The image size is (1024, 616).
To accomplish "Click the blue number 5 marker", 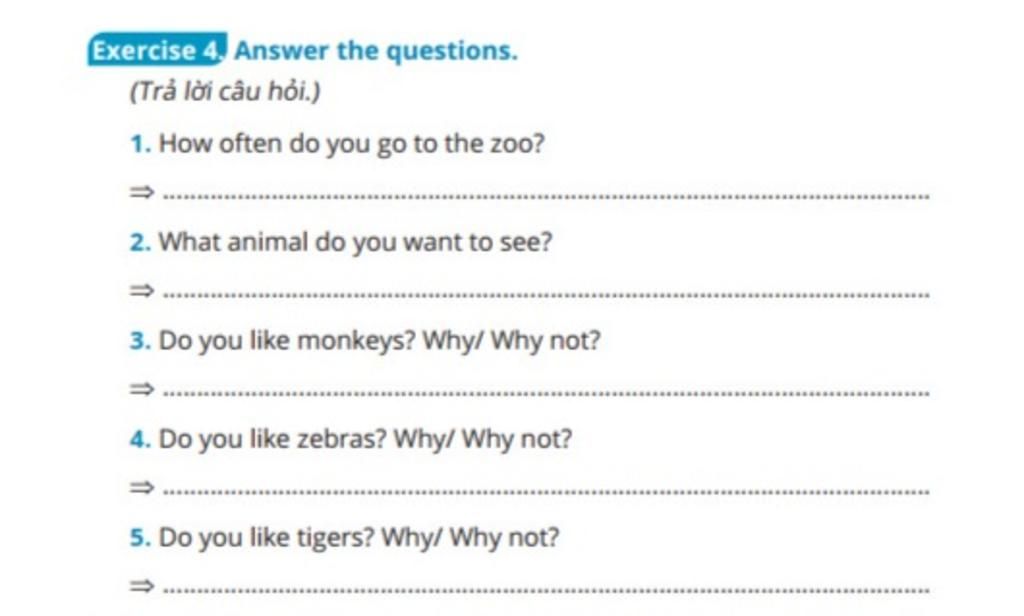I will tap(139, 539).
